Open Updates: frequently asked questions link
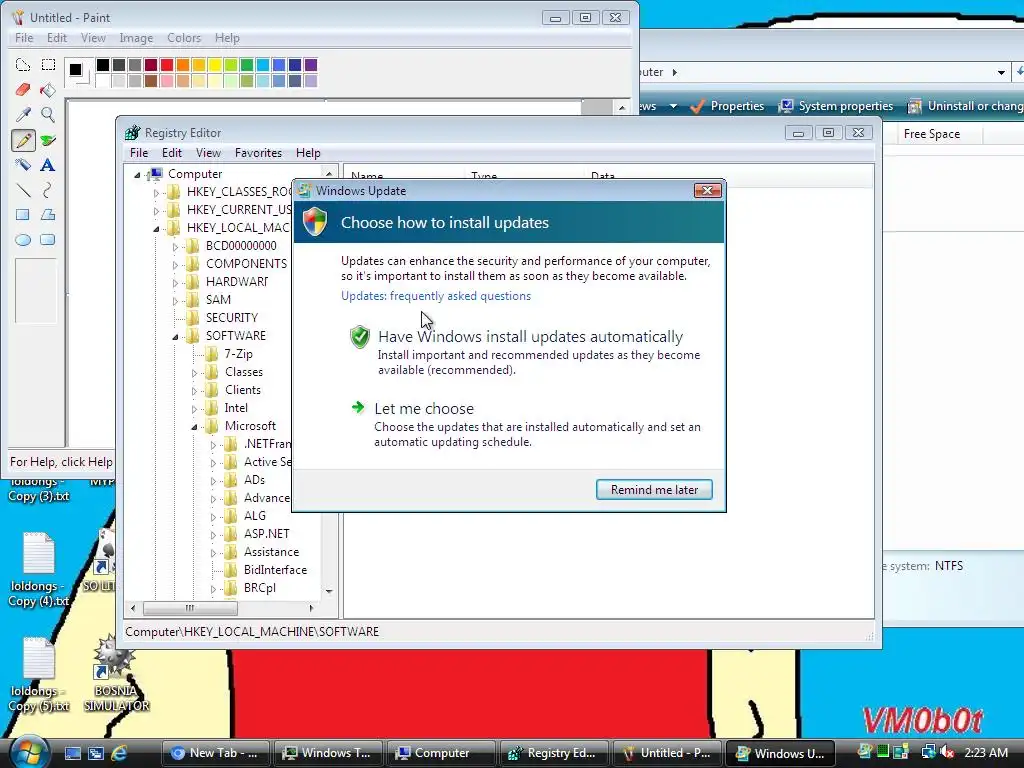1024x768 pixels. (x=436, y=296)
